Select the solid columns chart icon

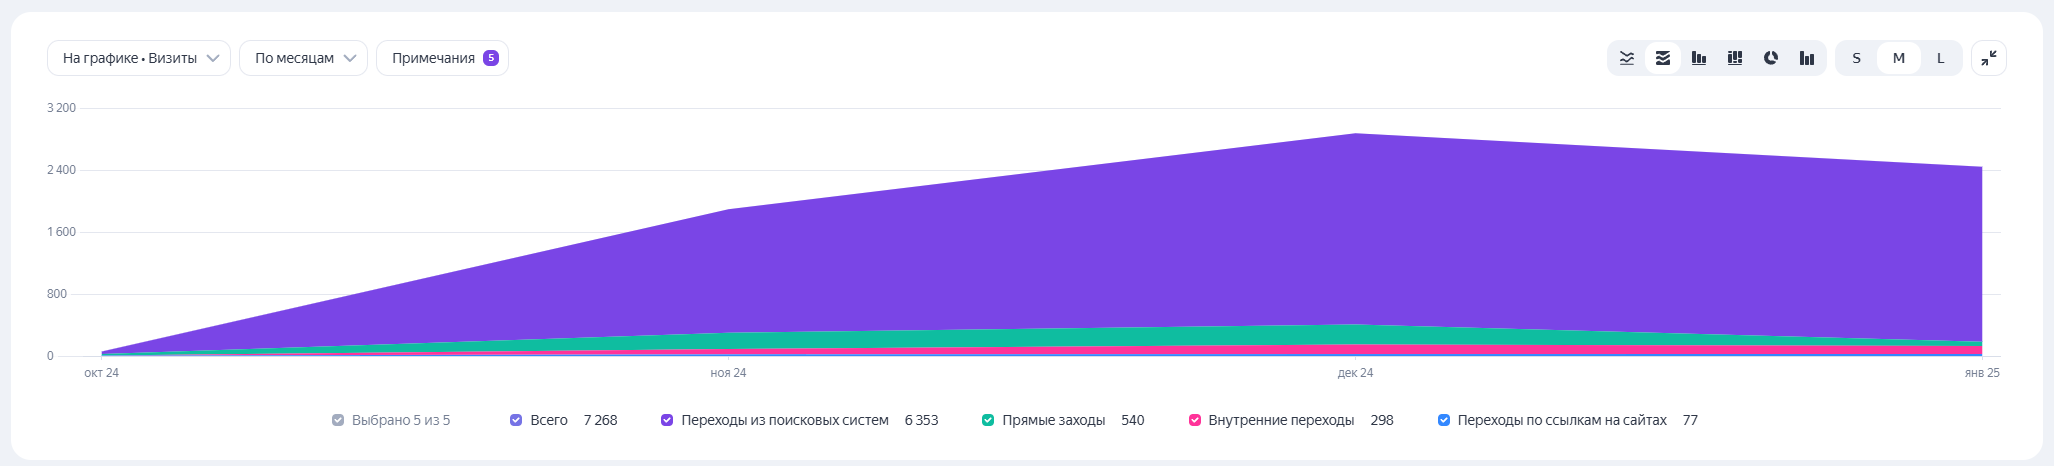click(1807, 58)
